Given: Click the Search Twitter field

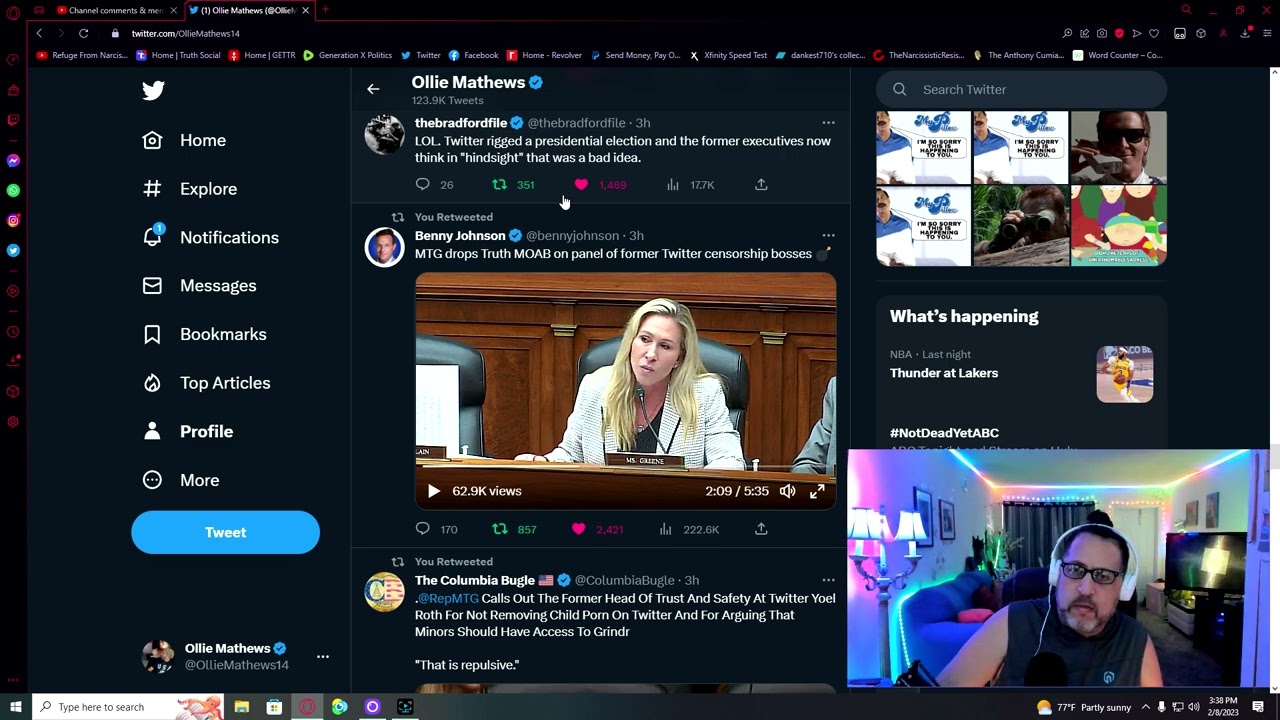Looking at the screenshot, I should point(1021,89).
